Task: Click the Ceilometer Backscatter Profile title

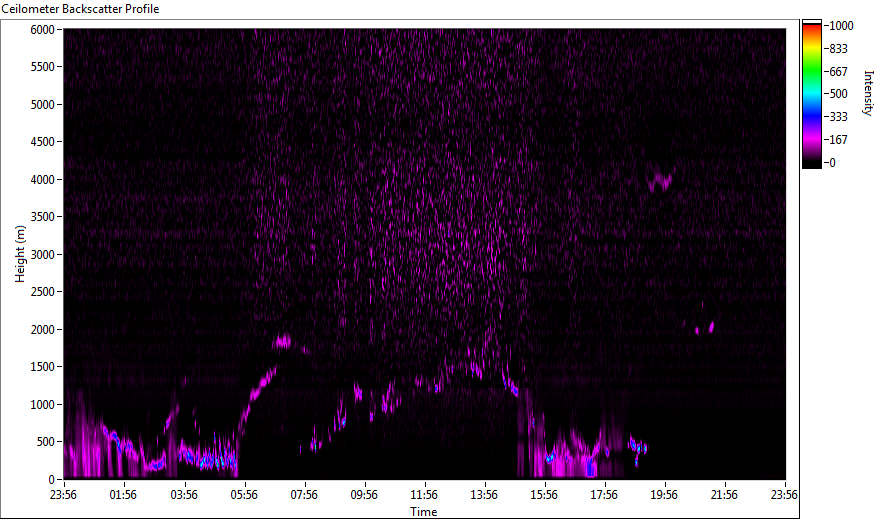Action: [81, 9]
